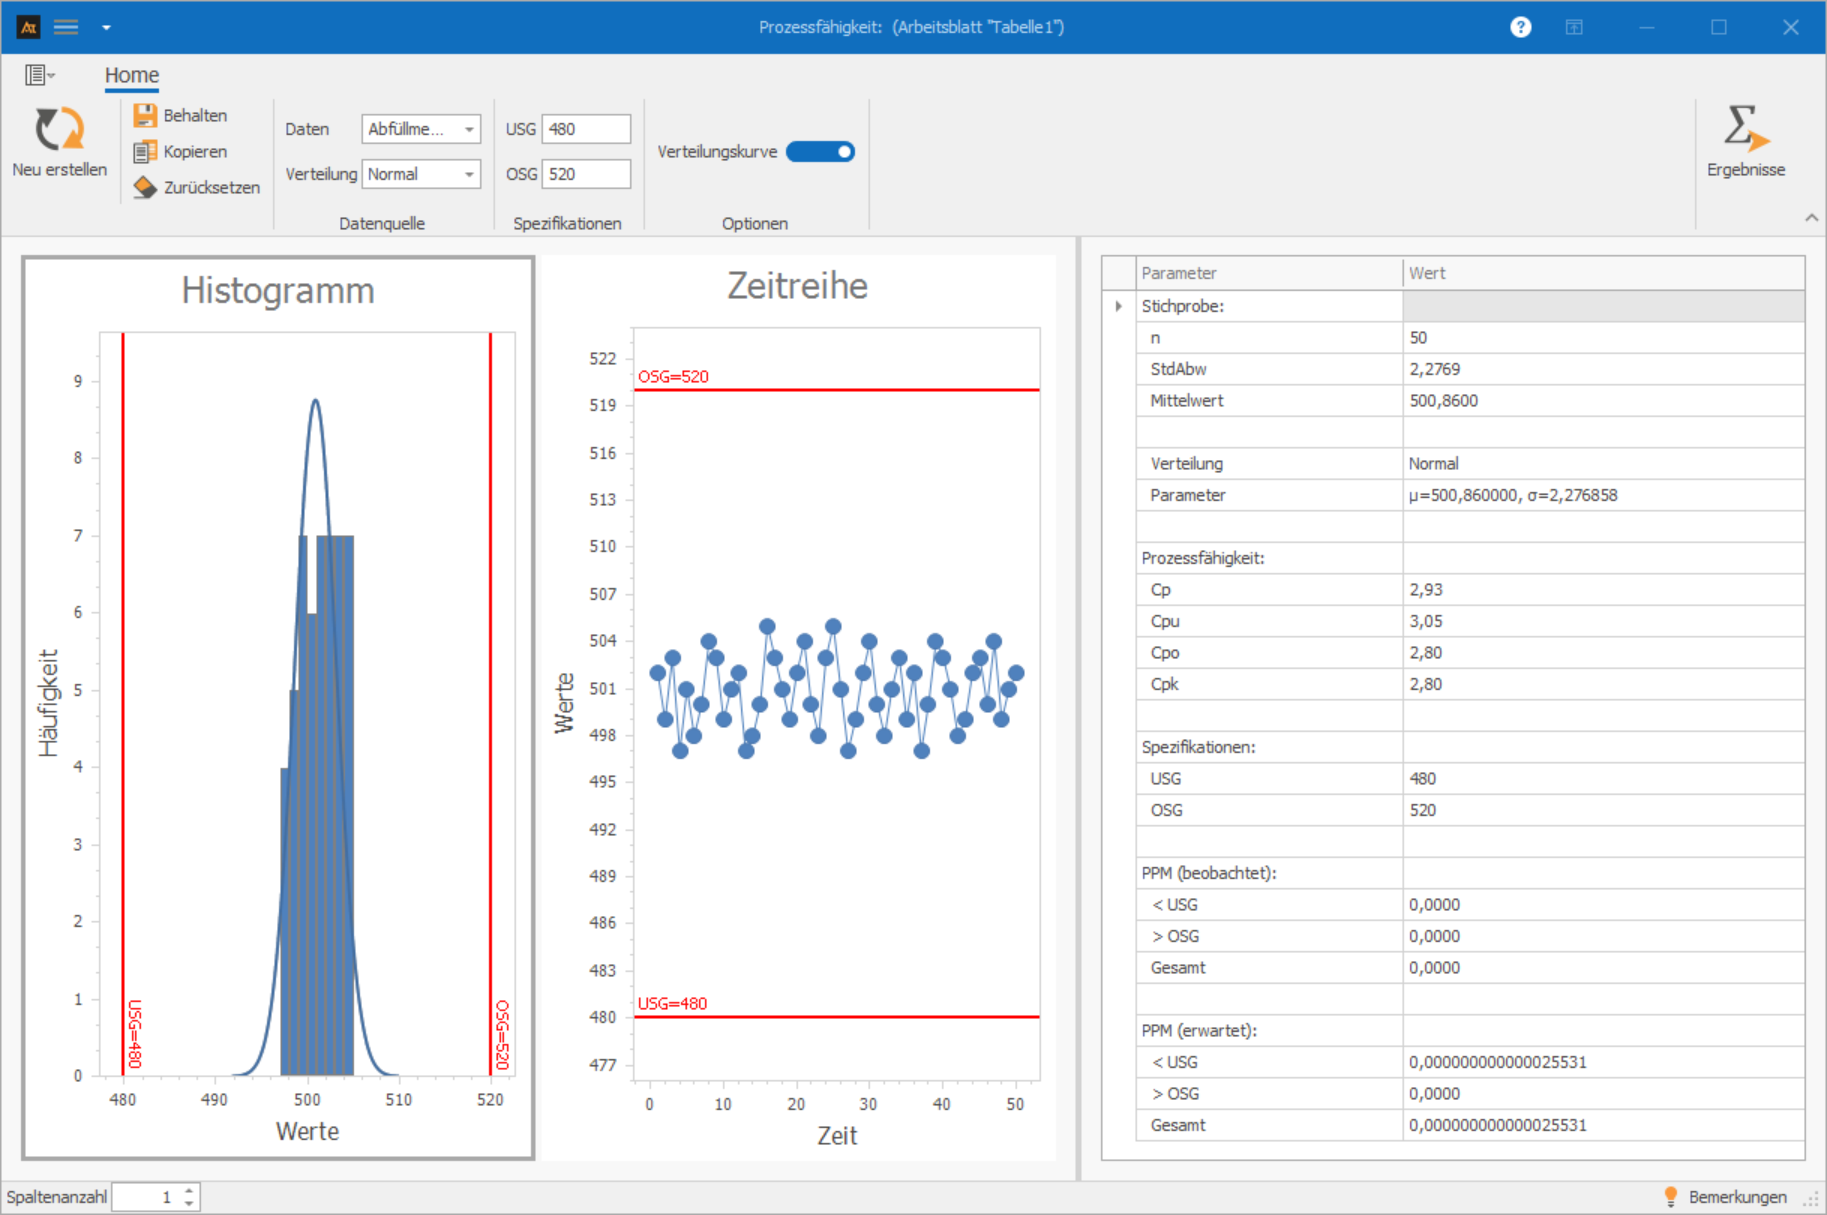Click the Behalten save icon
This screenshot has height=1215, width=1827.
[145, 116]
